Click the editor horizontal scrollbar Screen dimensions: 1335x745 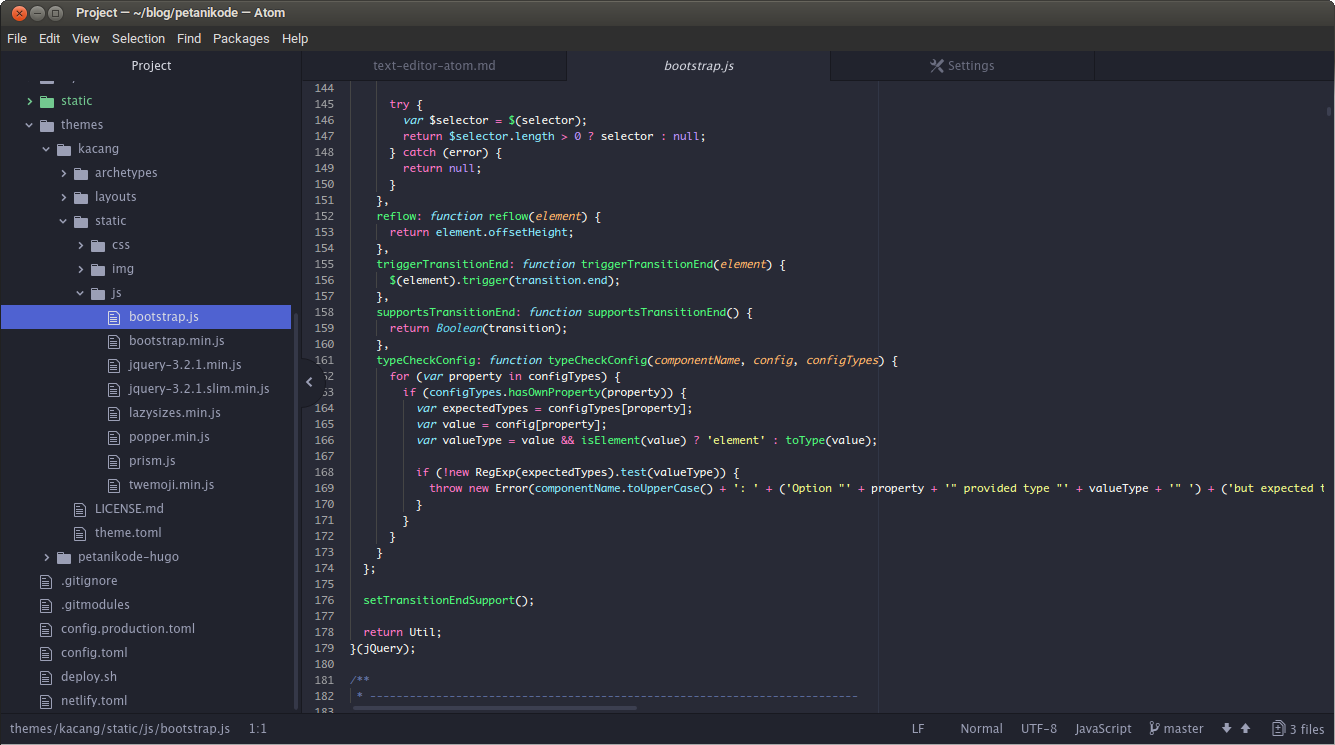(x=494, y=708)
